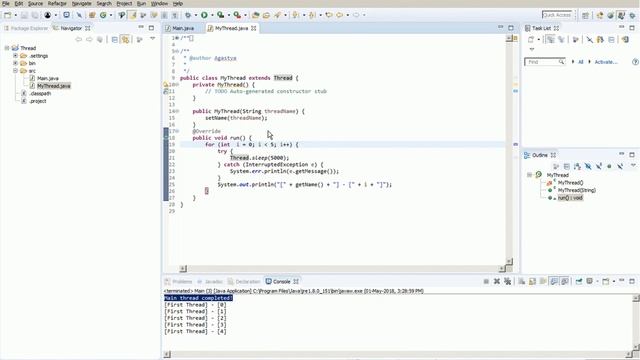Click Link with Editor in Navigator panel
640x360 pixels.
[x=125, y=40]
